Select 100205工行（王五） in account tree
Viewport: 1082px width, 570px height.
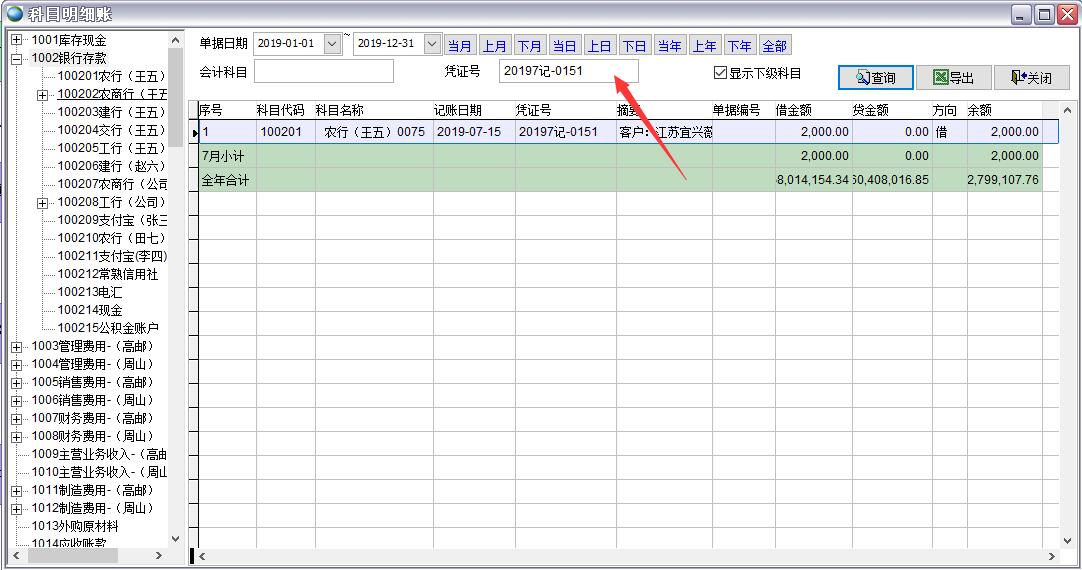110,148
